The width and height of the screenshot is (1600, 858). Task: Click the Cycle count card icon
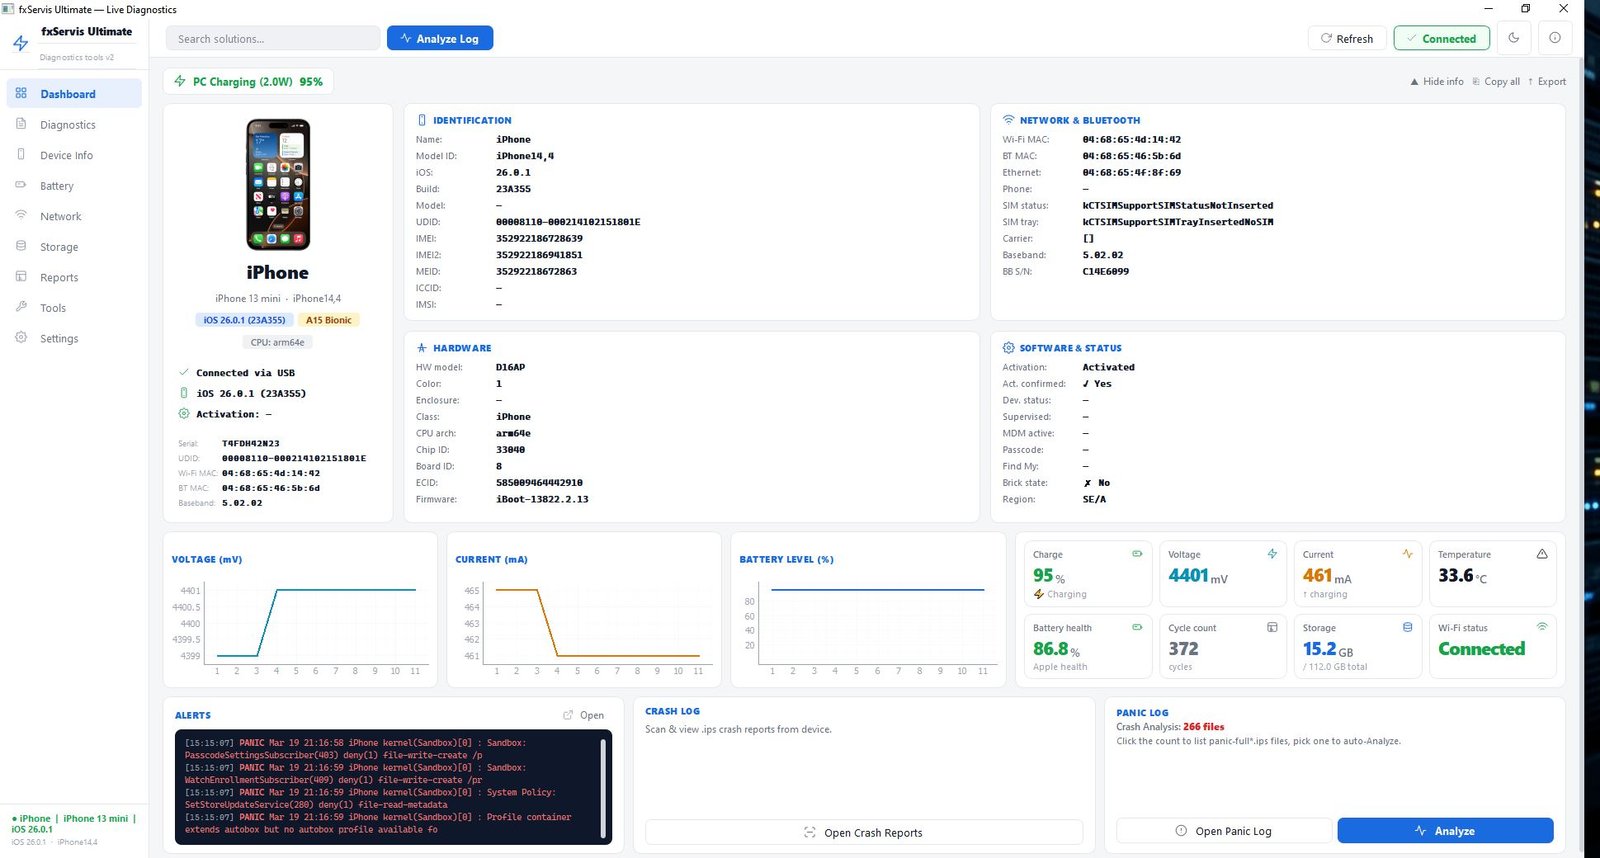coord(1272,627)
